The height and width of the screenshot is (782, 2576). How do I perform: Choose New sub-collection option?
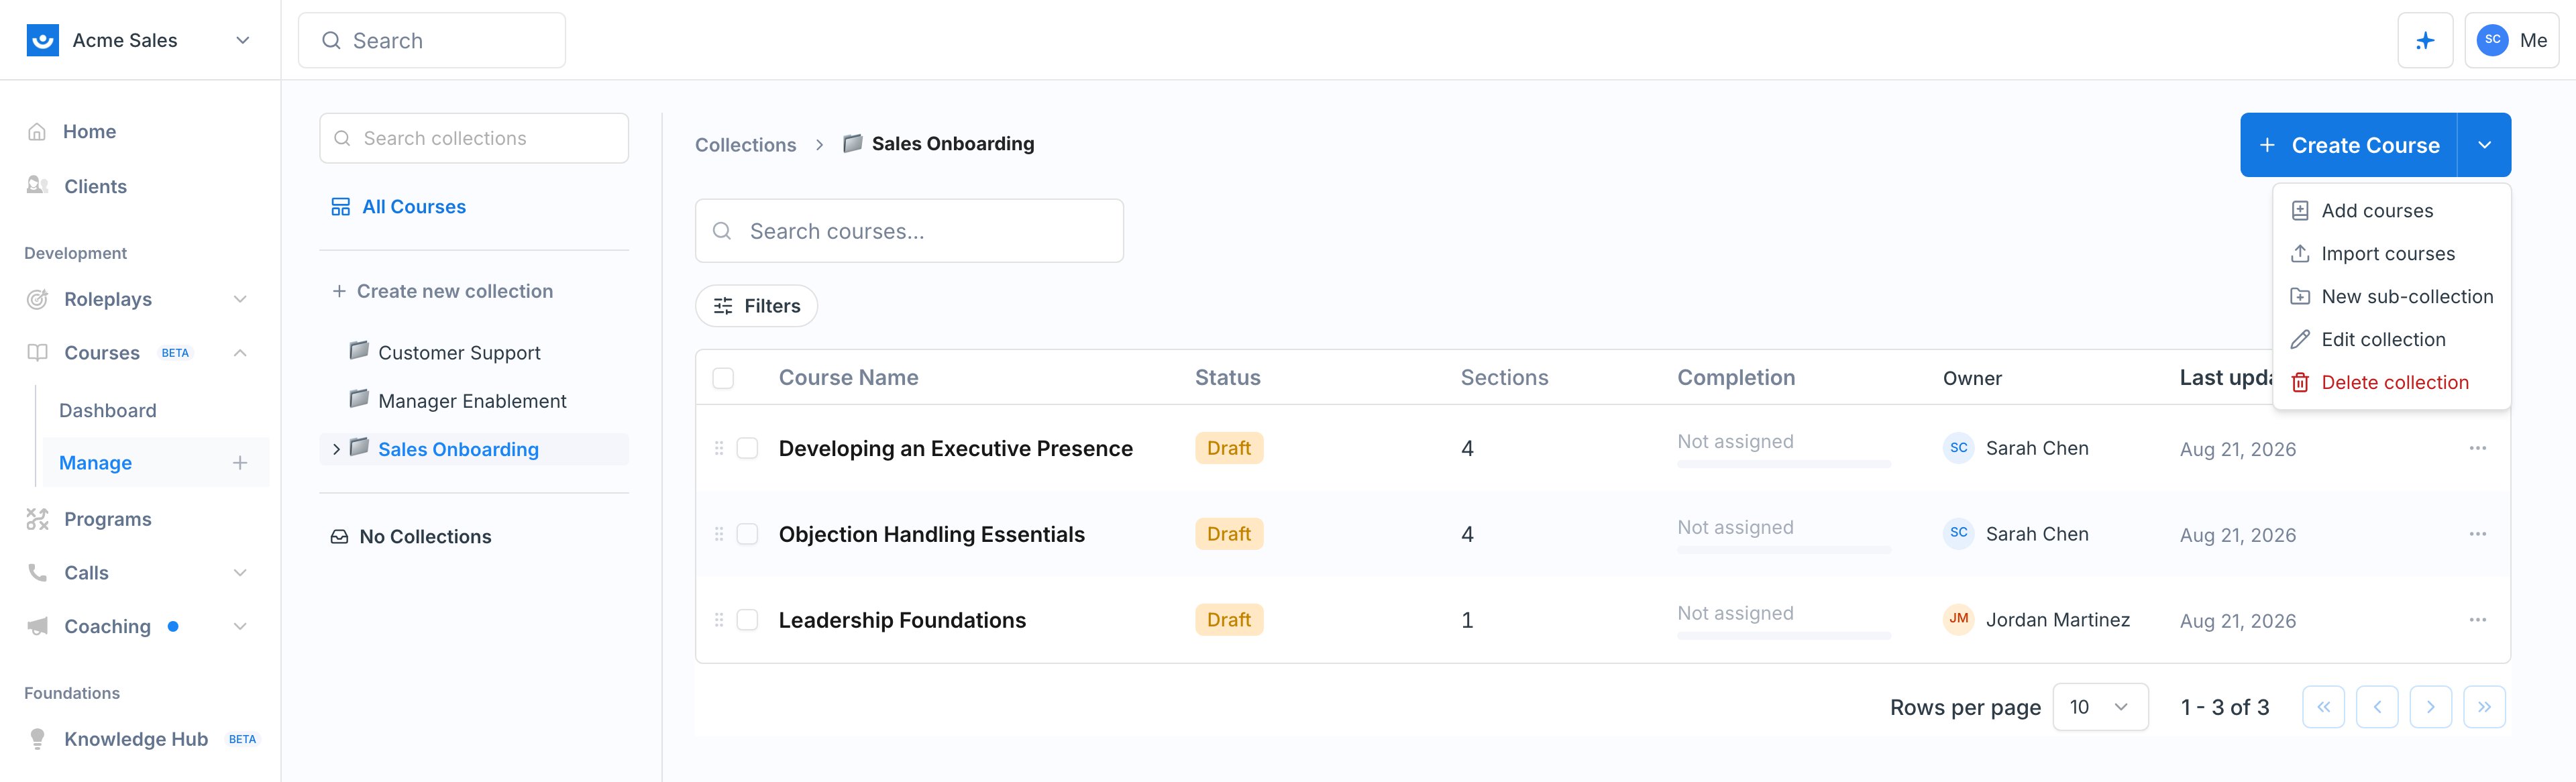coord(2391,297)
